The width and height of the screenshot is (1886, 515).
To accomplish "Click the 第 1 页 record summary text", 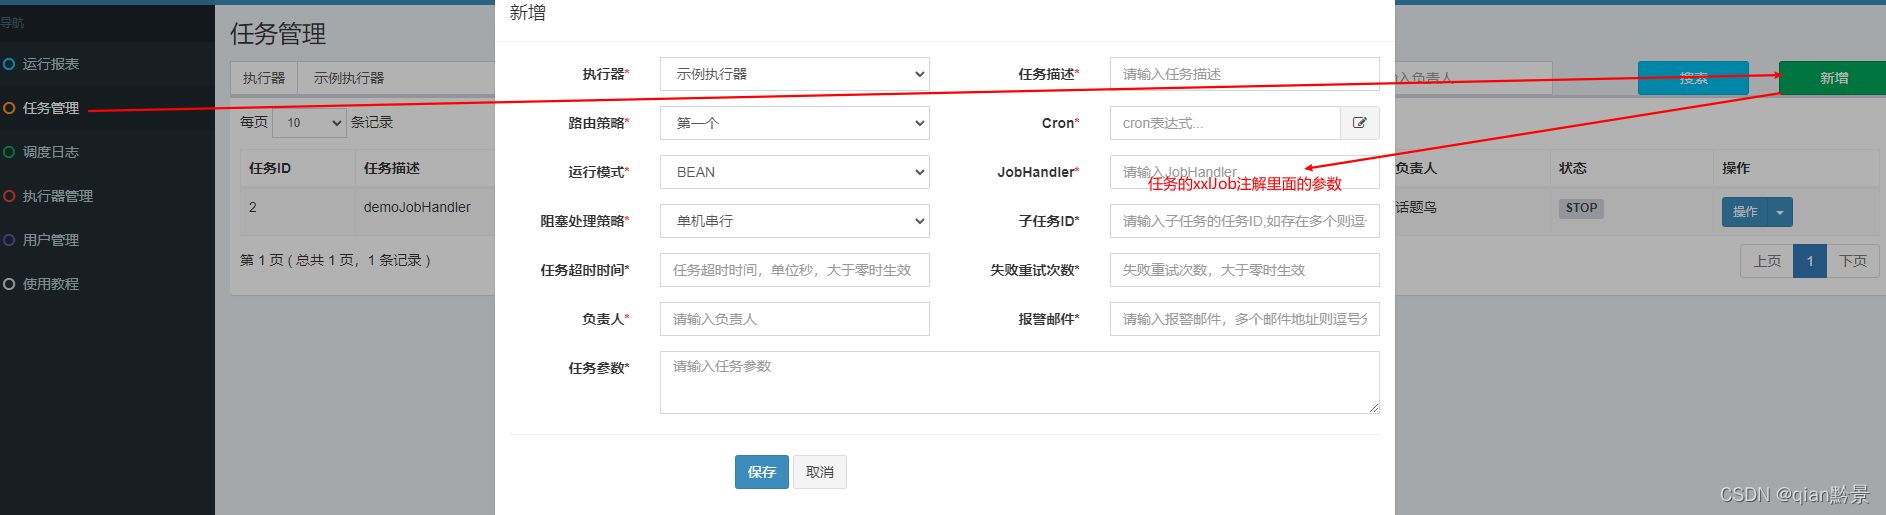I will point(335,260).
